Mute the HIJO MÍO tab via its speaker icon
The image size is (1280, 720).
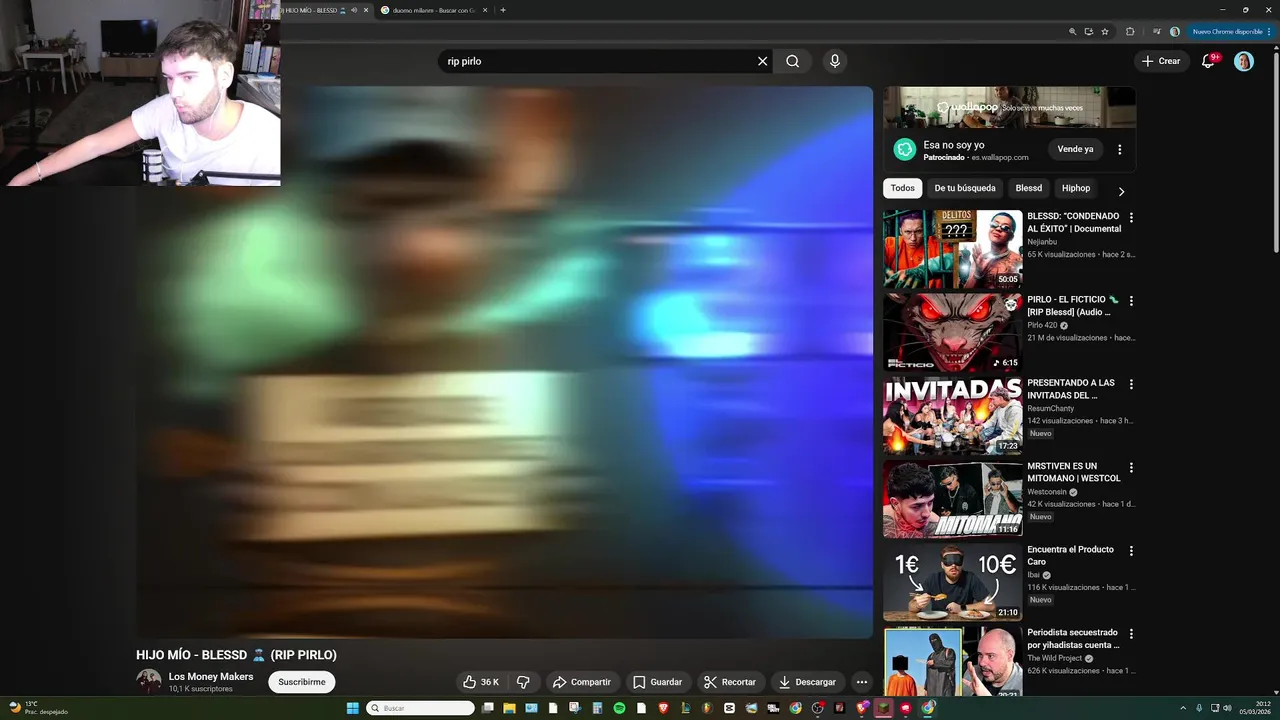coord(354,10)
